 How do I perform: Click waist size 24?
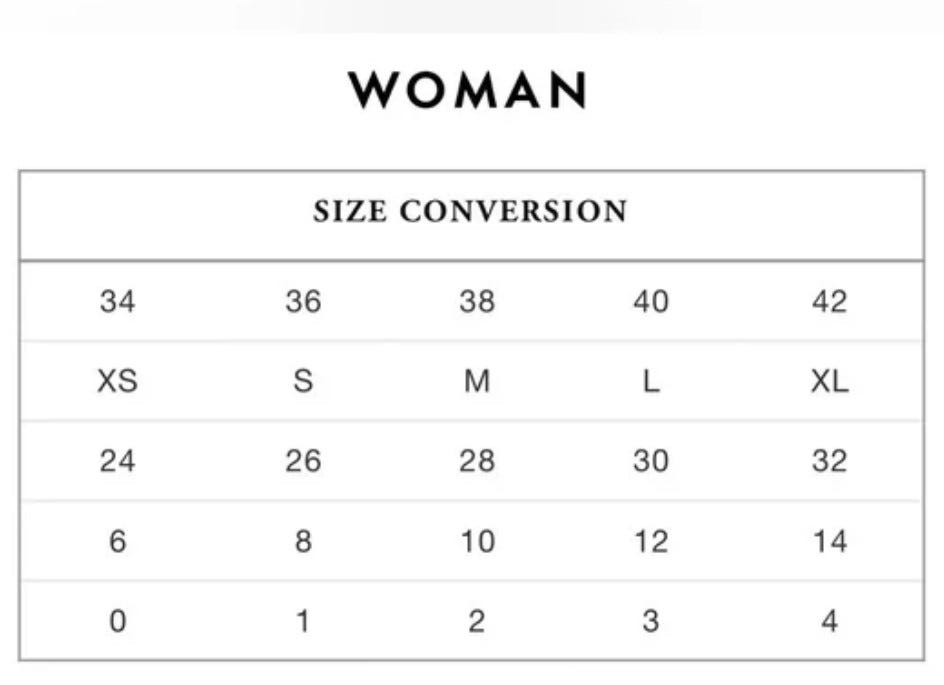117,461
